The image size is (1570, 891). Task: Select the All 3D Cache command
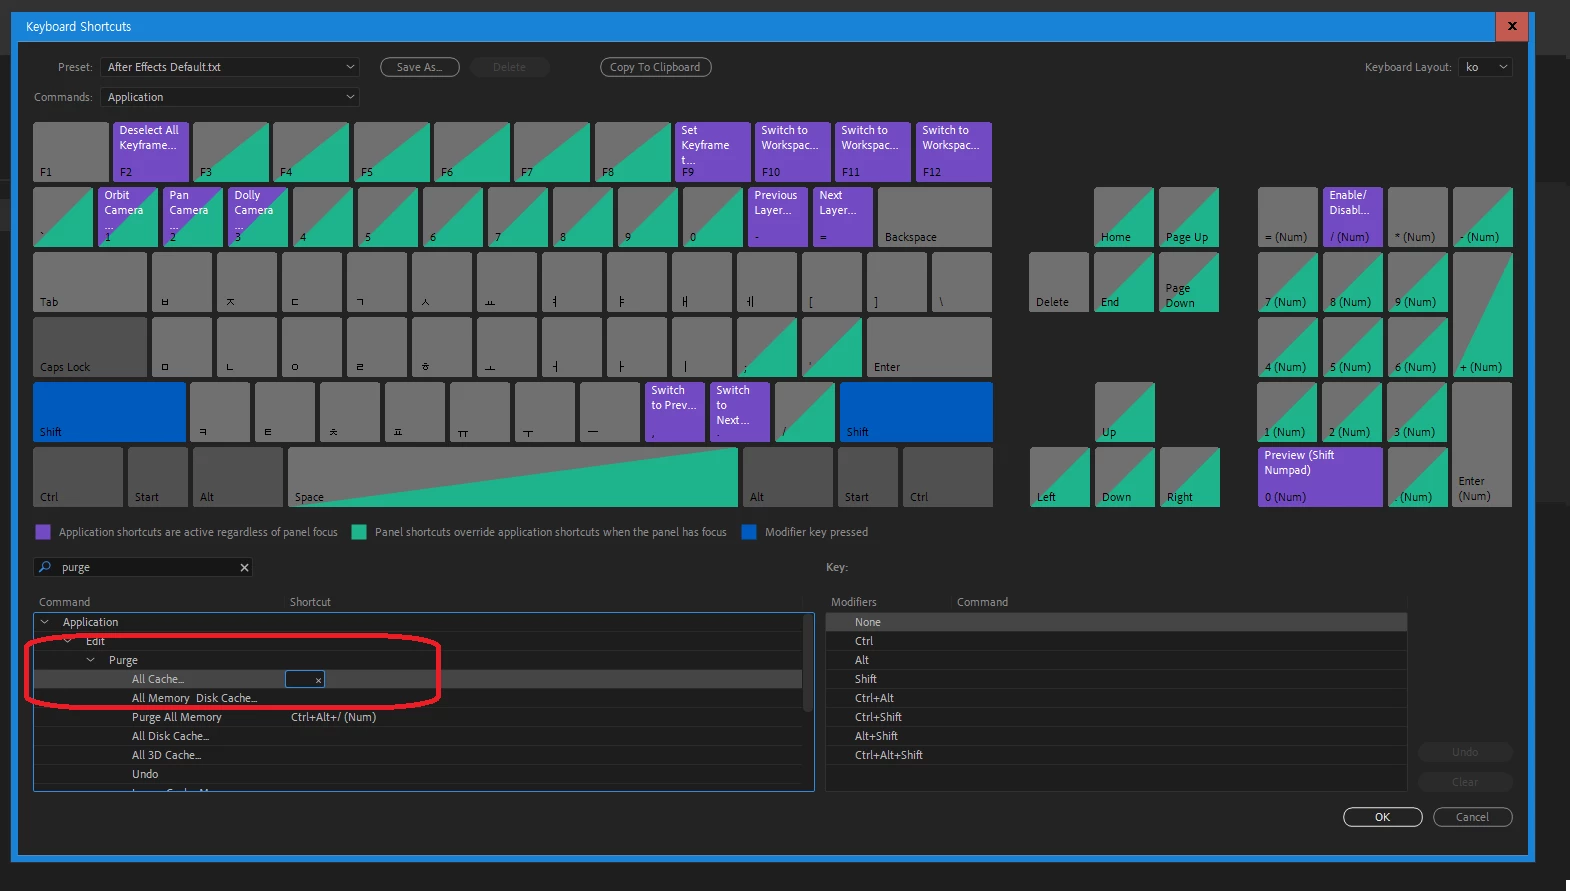tap(418, 755)
